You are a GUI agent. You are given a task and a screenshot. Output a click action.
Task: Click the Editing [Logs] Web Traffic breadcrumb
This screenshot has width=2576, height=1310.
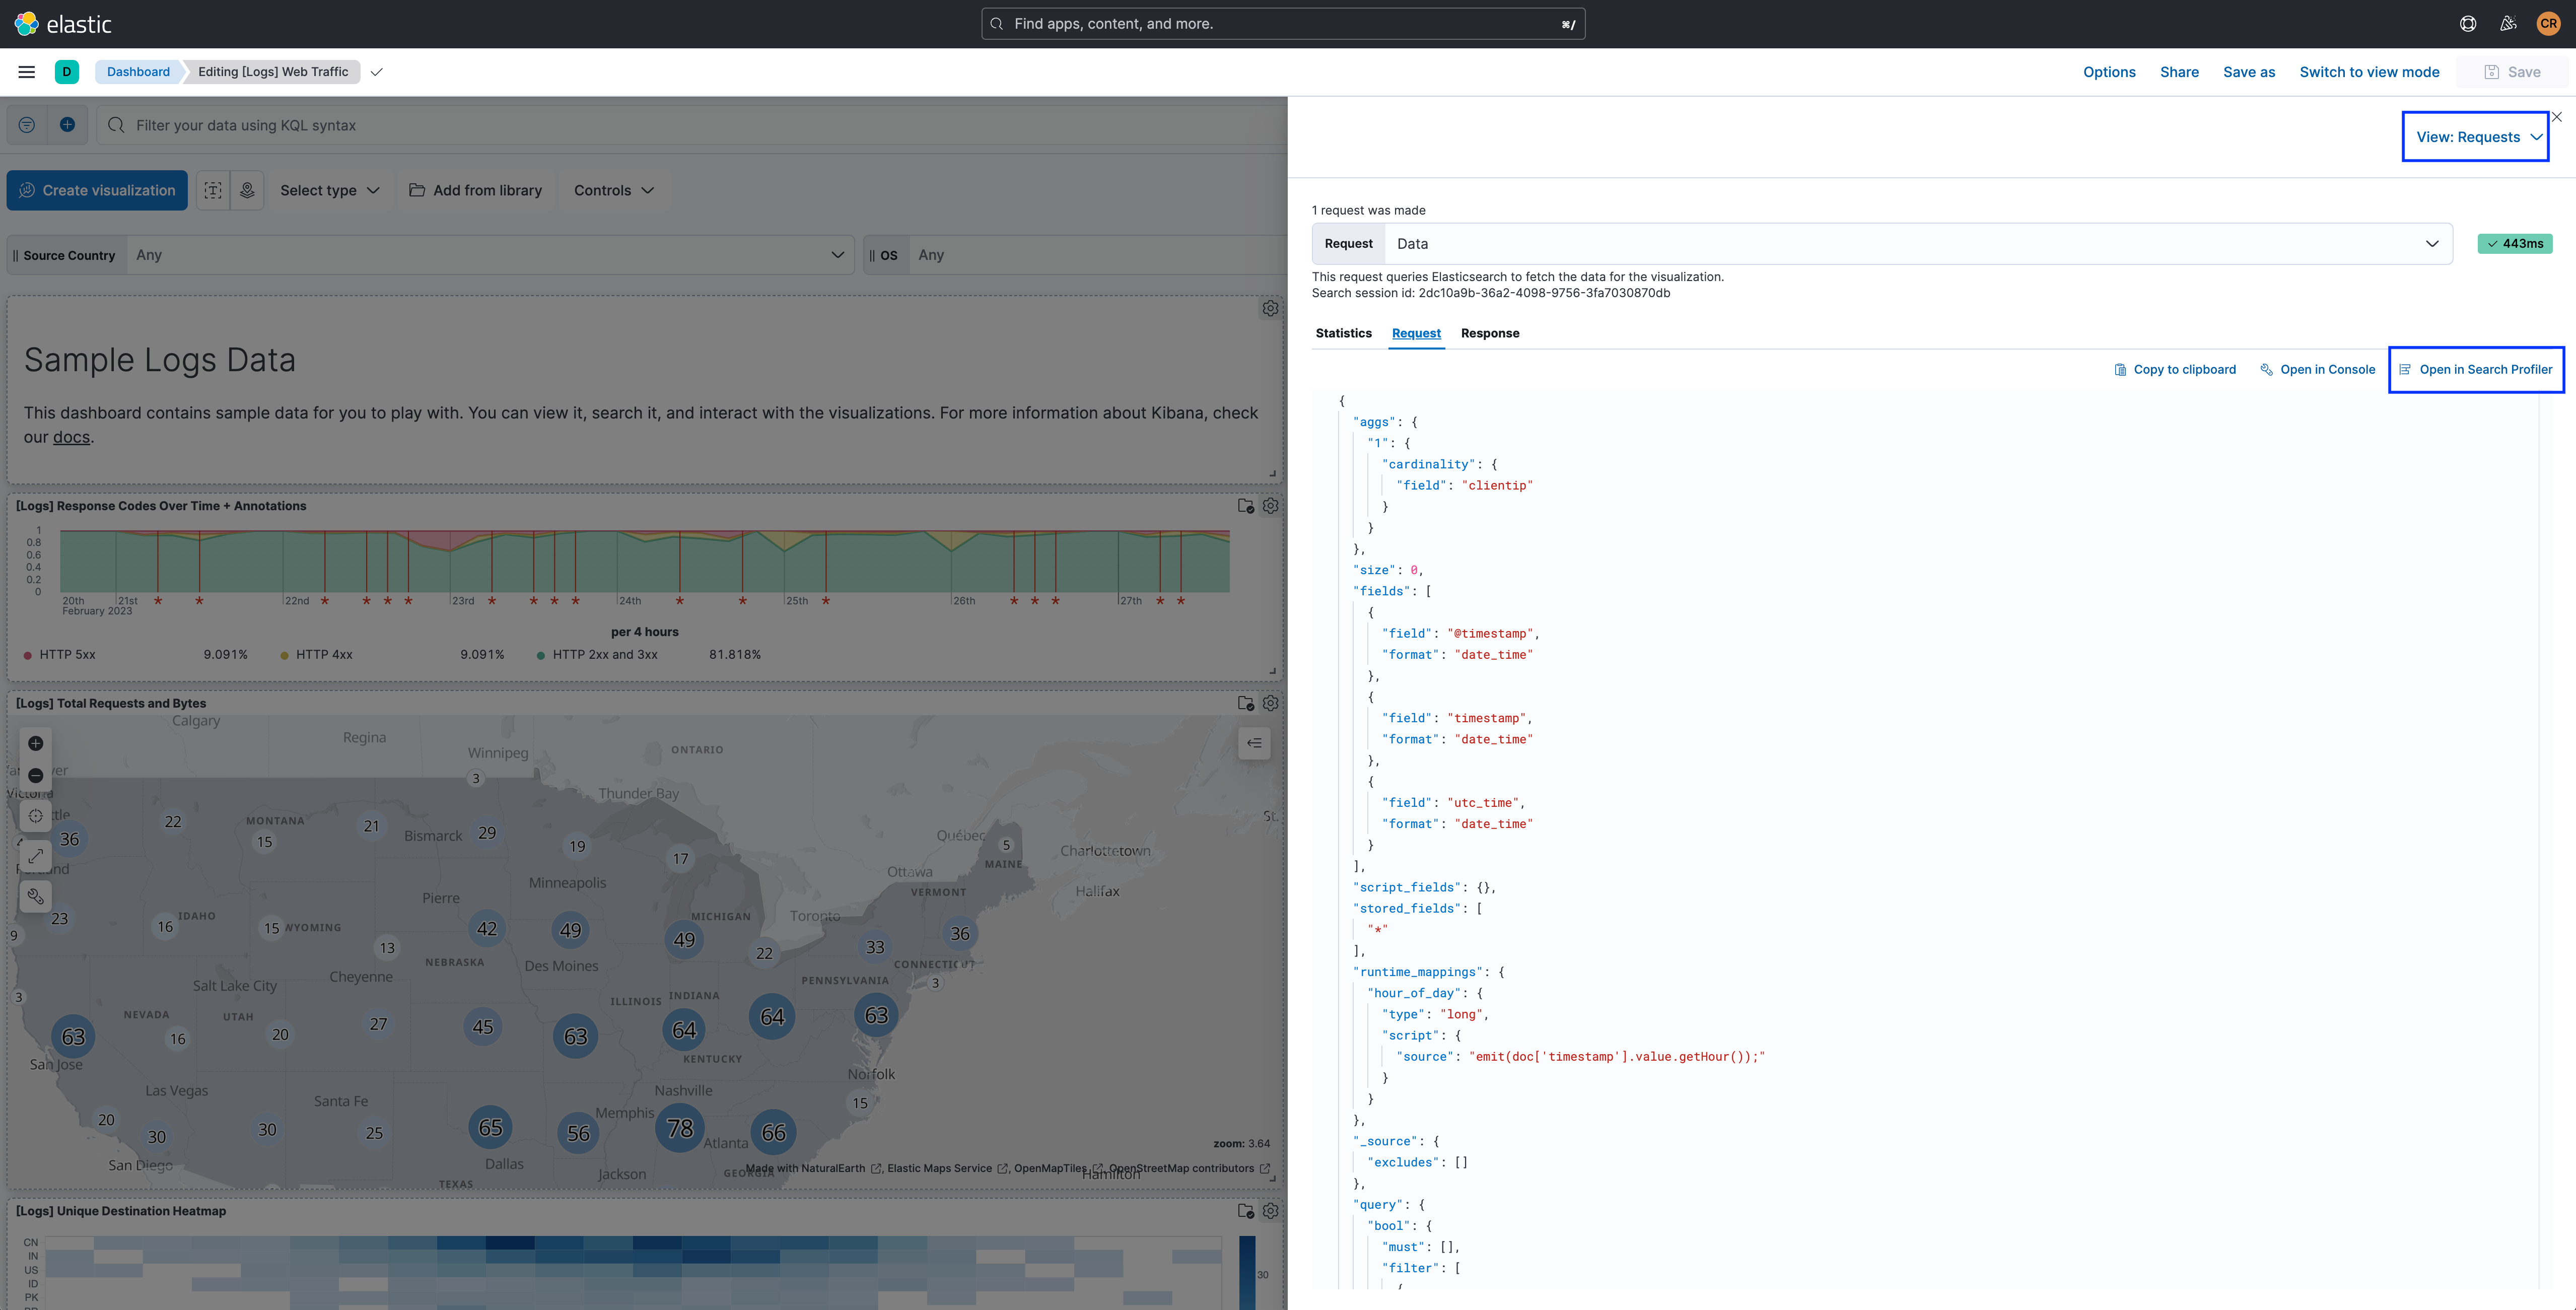[273, 72]
